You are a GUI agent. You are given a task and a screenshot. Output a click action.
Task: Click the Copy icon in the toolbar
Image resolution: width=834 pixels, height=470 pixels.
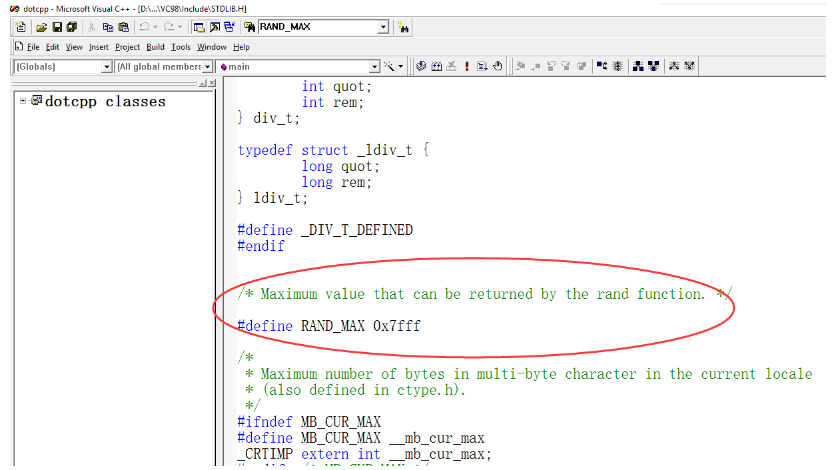tap(106, 26)
